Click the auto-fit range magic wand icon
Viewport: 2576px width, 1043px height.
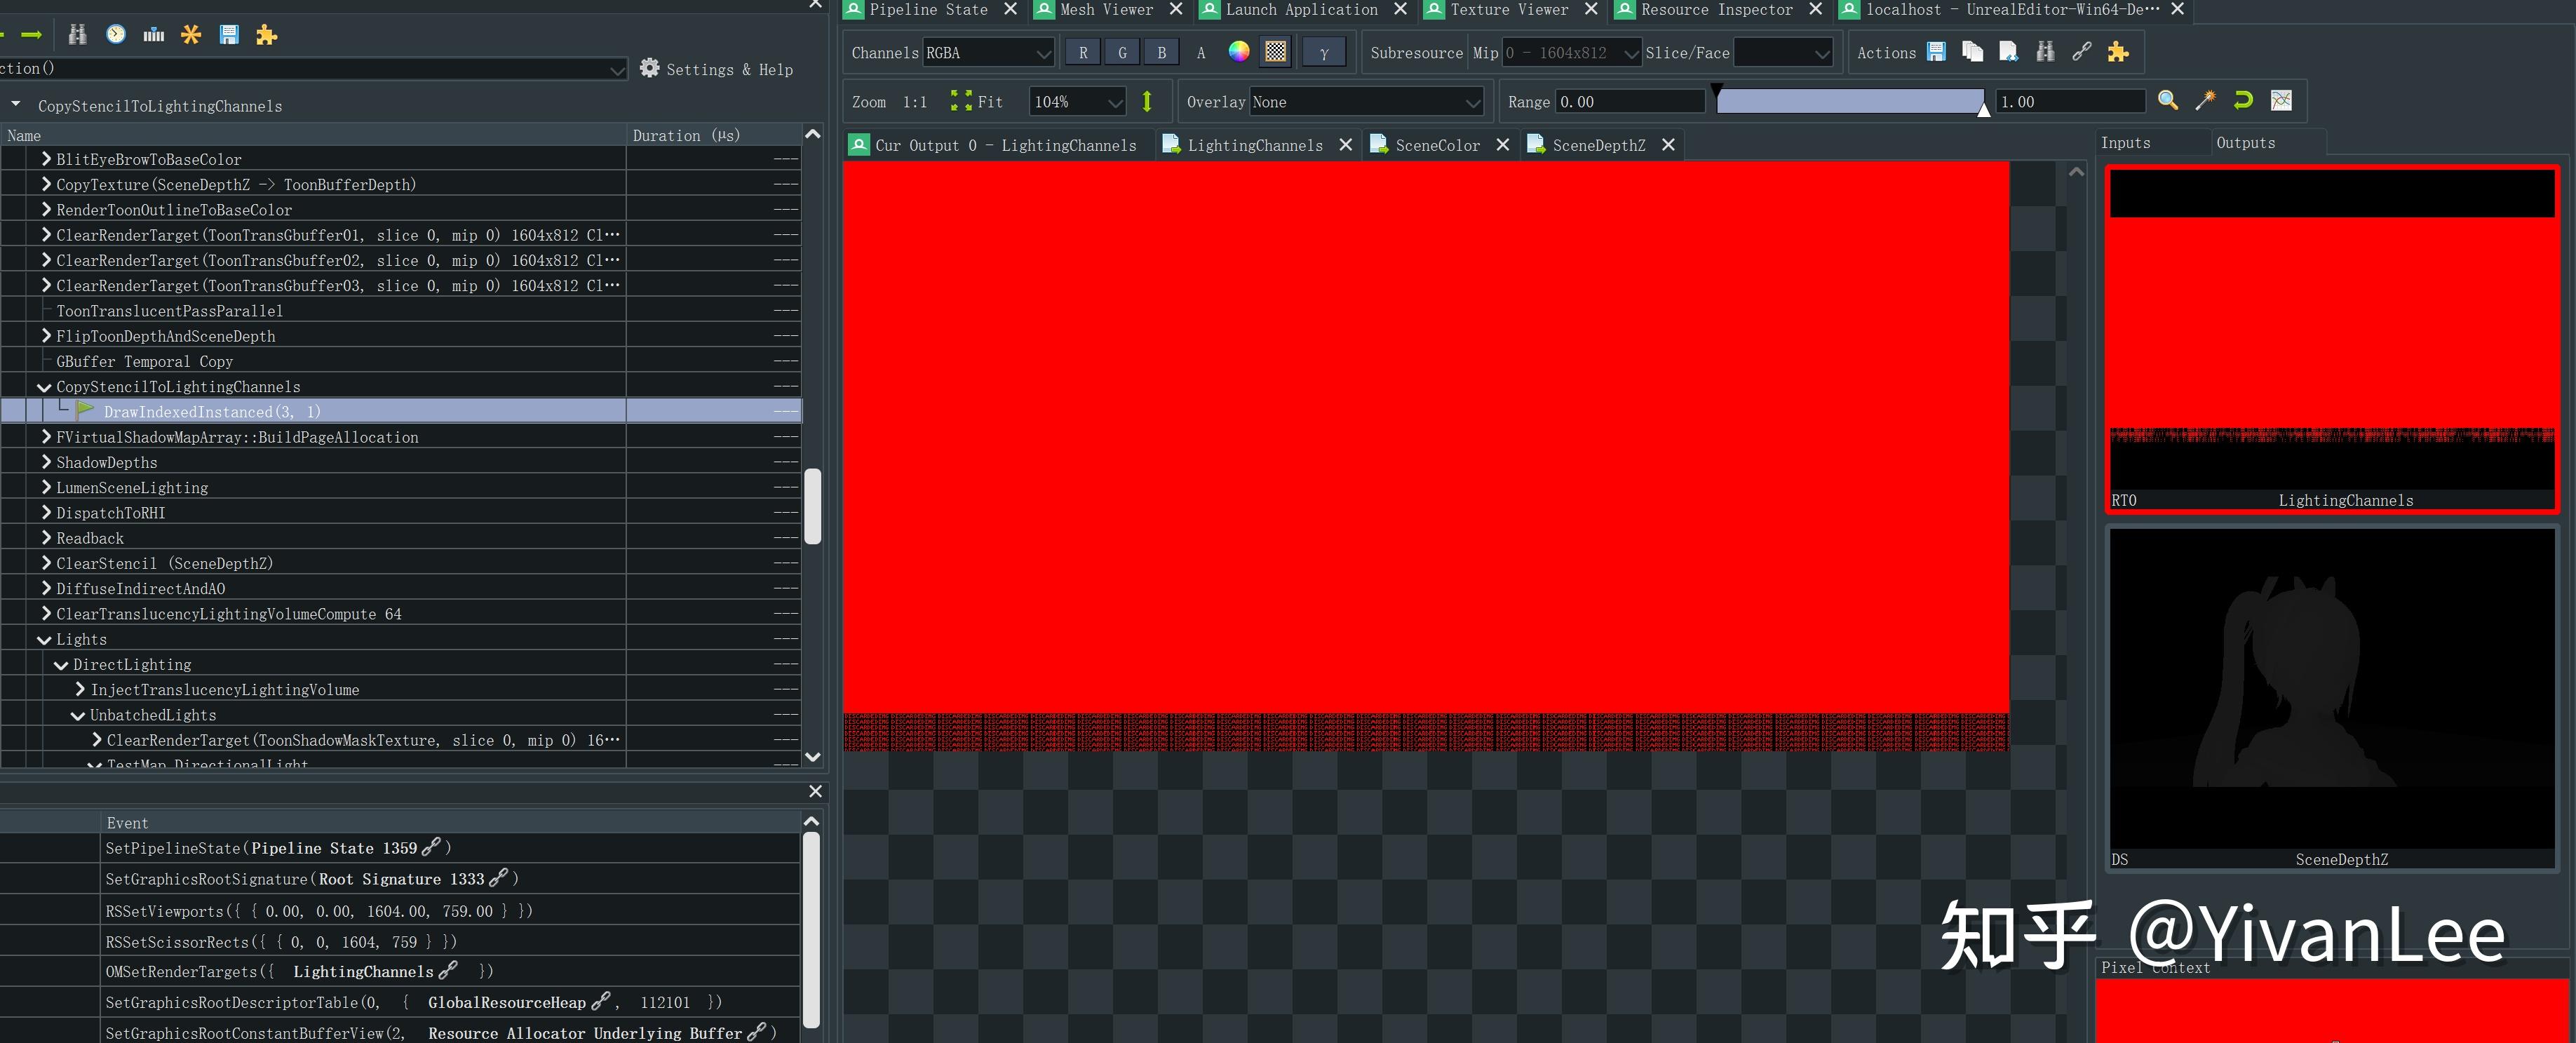click(x=2205, y=100)
